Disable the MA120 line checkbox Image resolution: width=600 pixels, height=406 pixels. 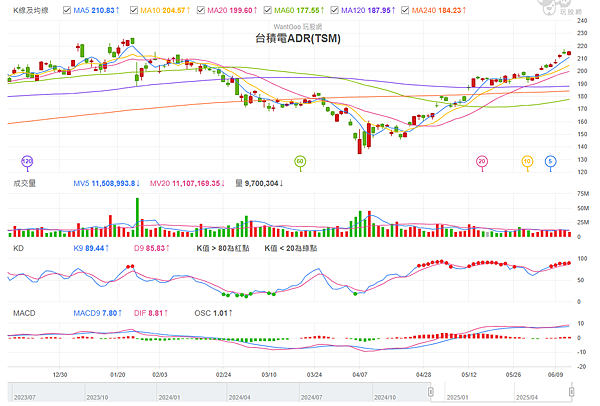tap(335, 10)
